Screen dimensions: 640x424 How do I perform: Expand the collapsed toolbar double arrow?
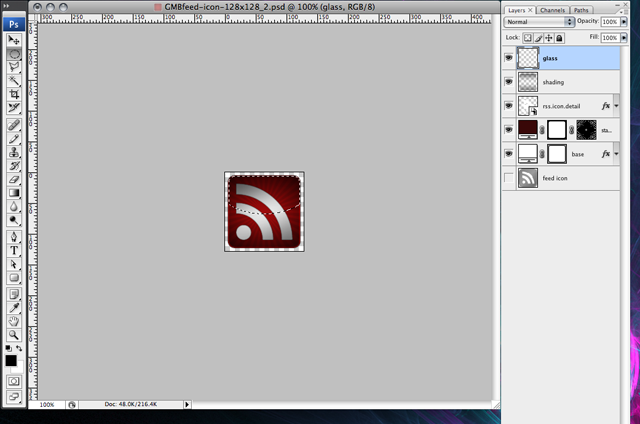(x=6, y=6)
